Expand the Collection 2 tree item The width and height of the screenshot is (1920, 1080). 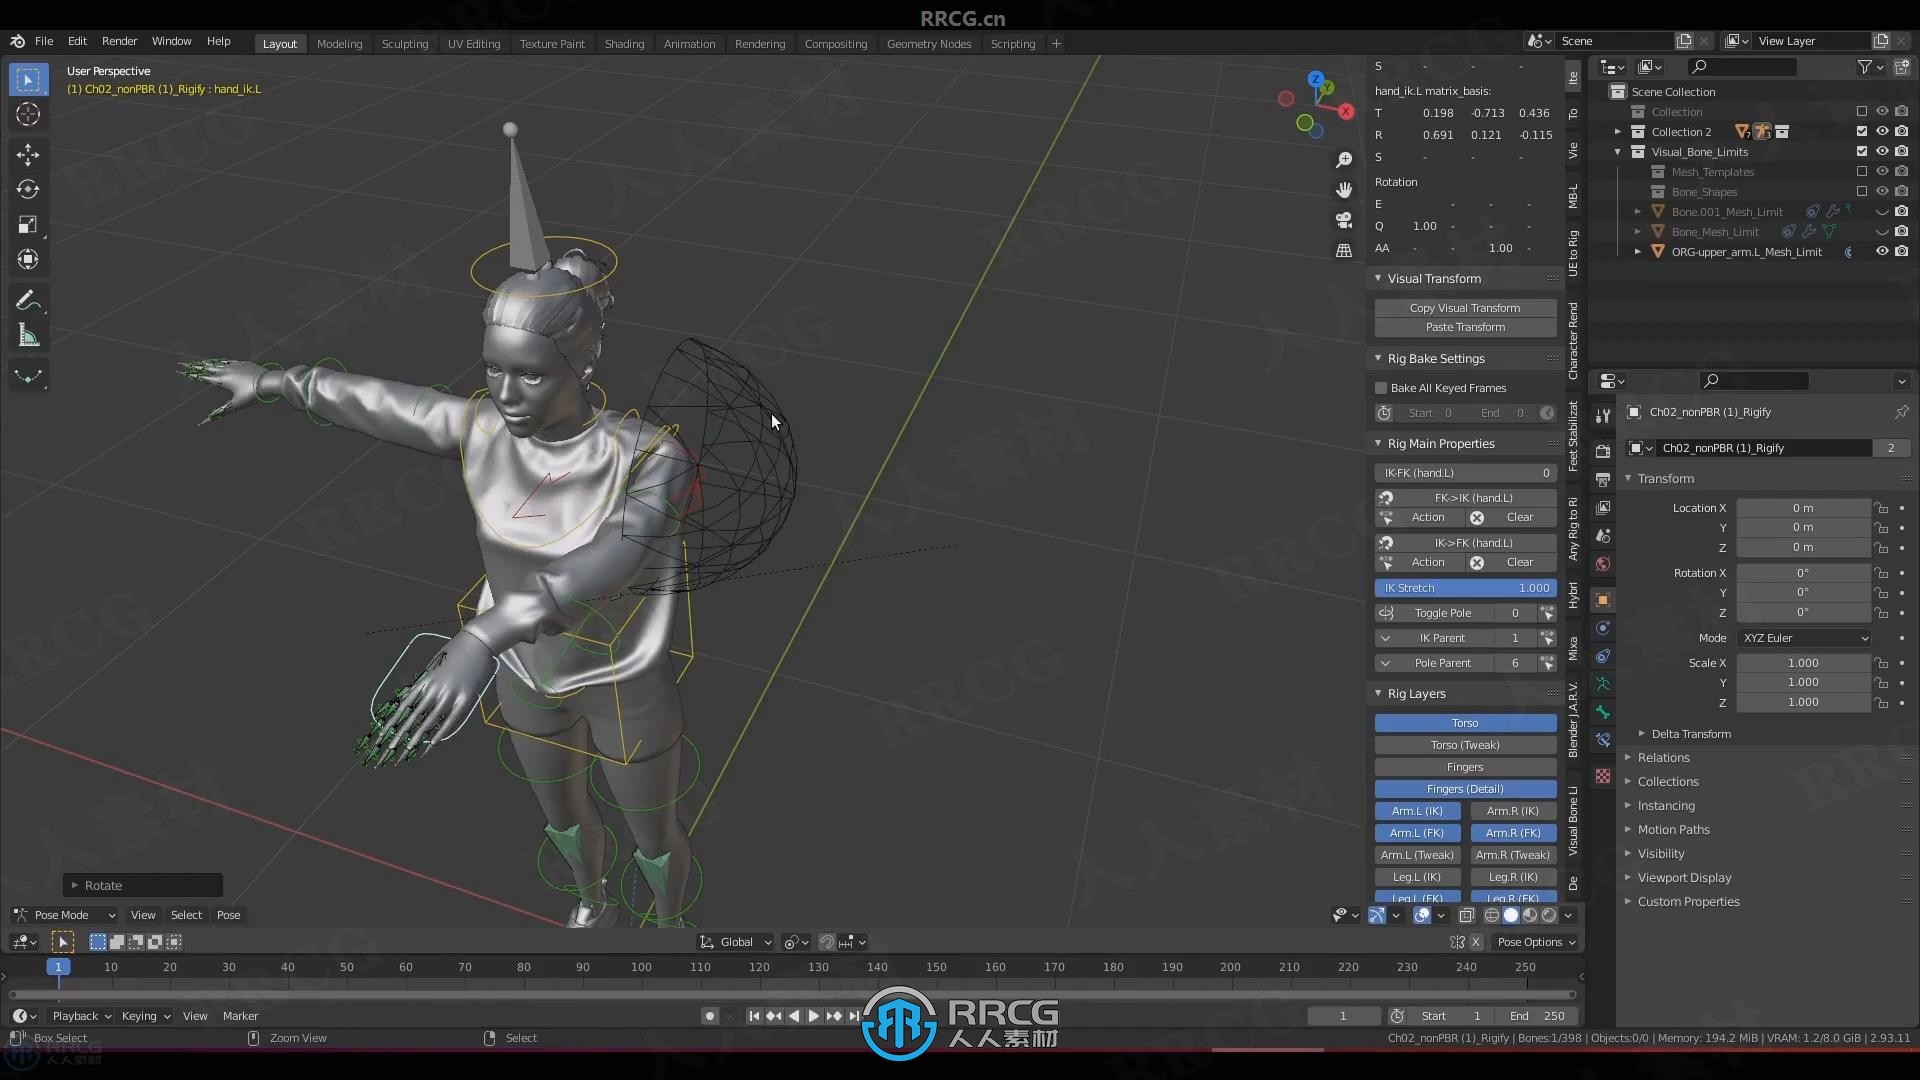1617,132
